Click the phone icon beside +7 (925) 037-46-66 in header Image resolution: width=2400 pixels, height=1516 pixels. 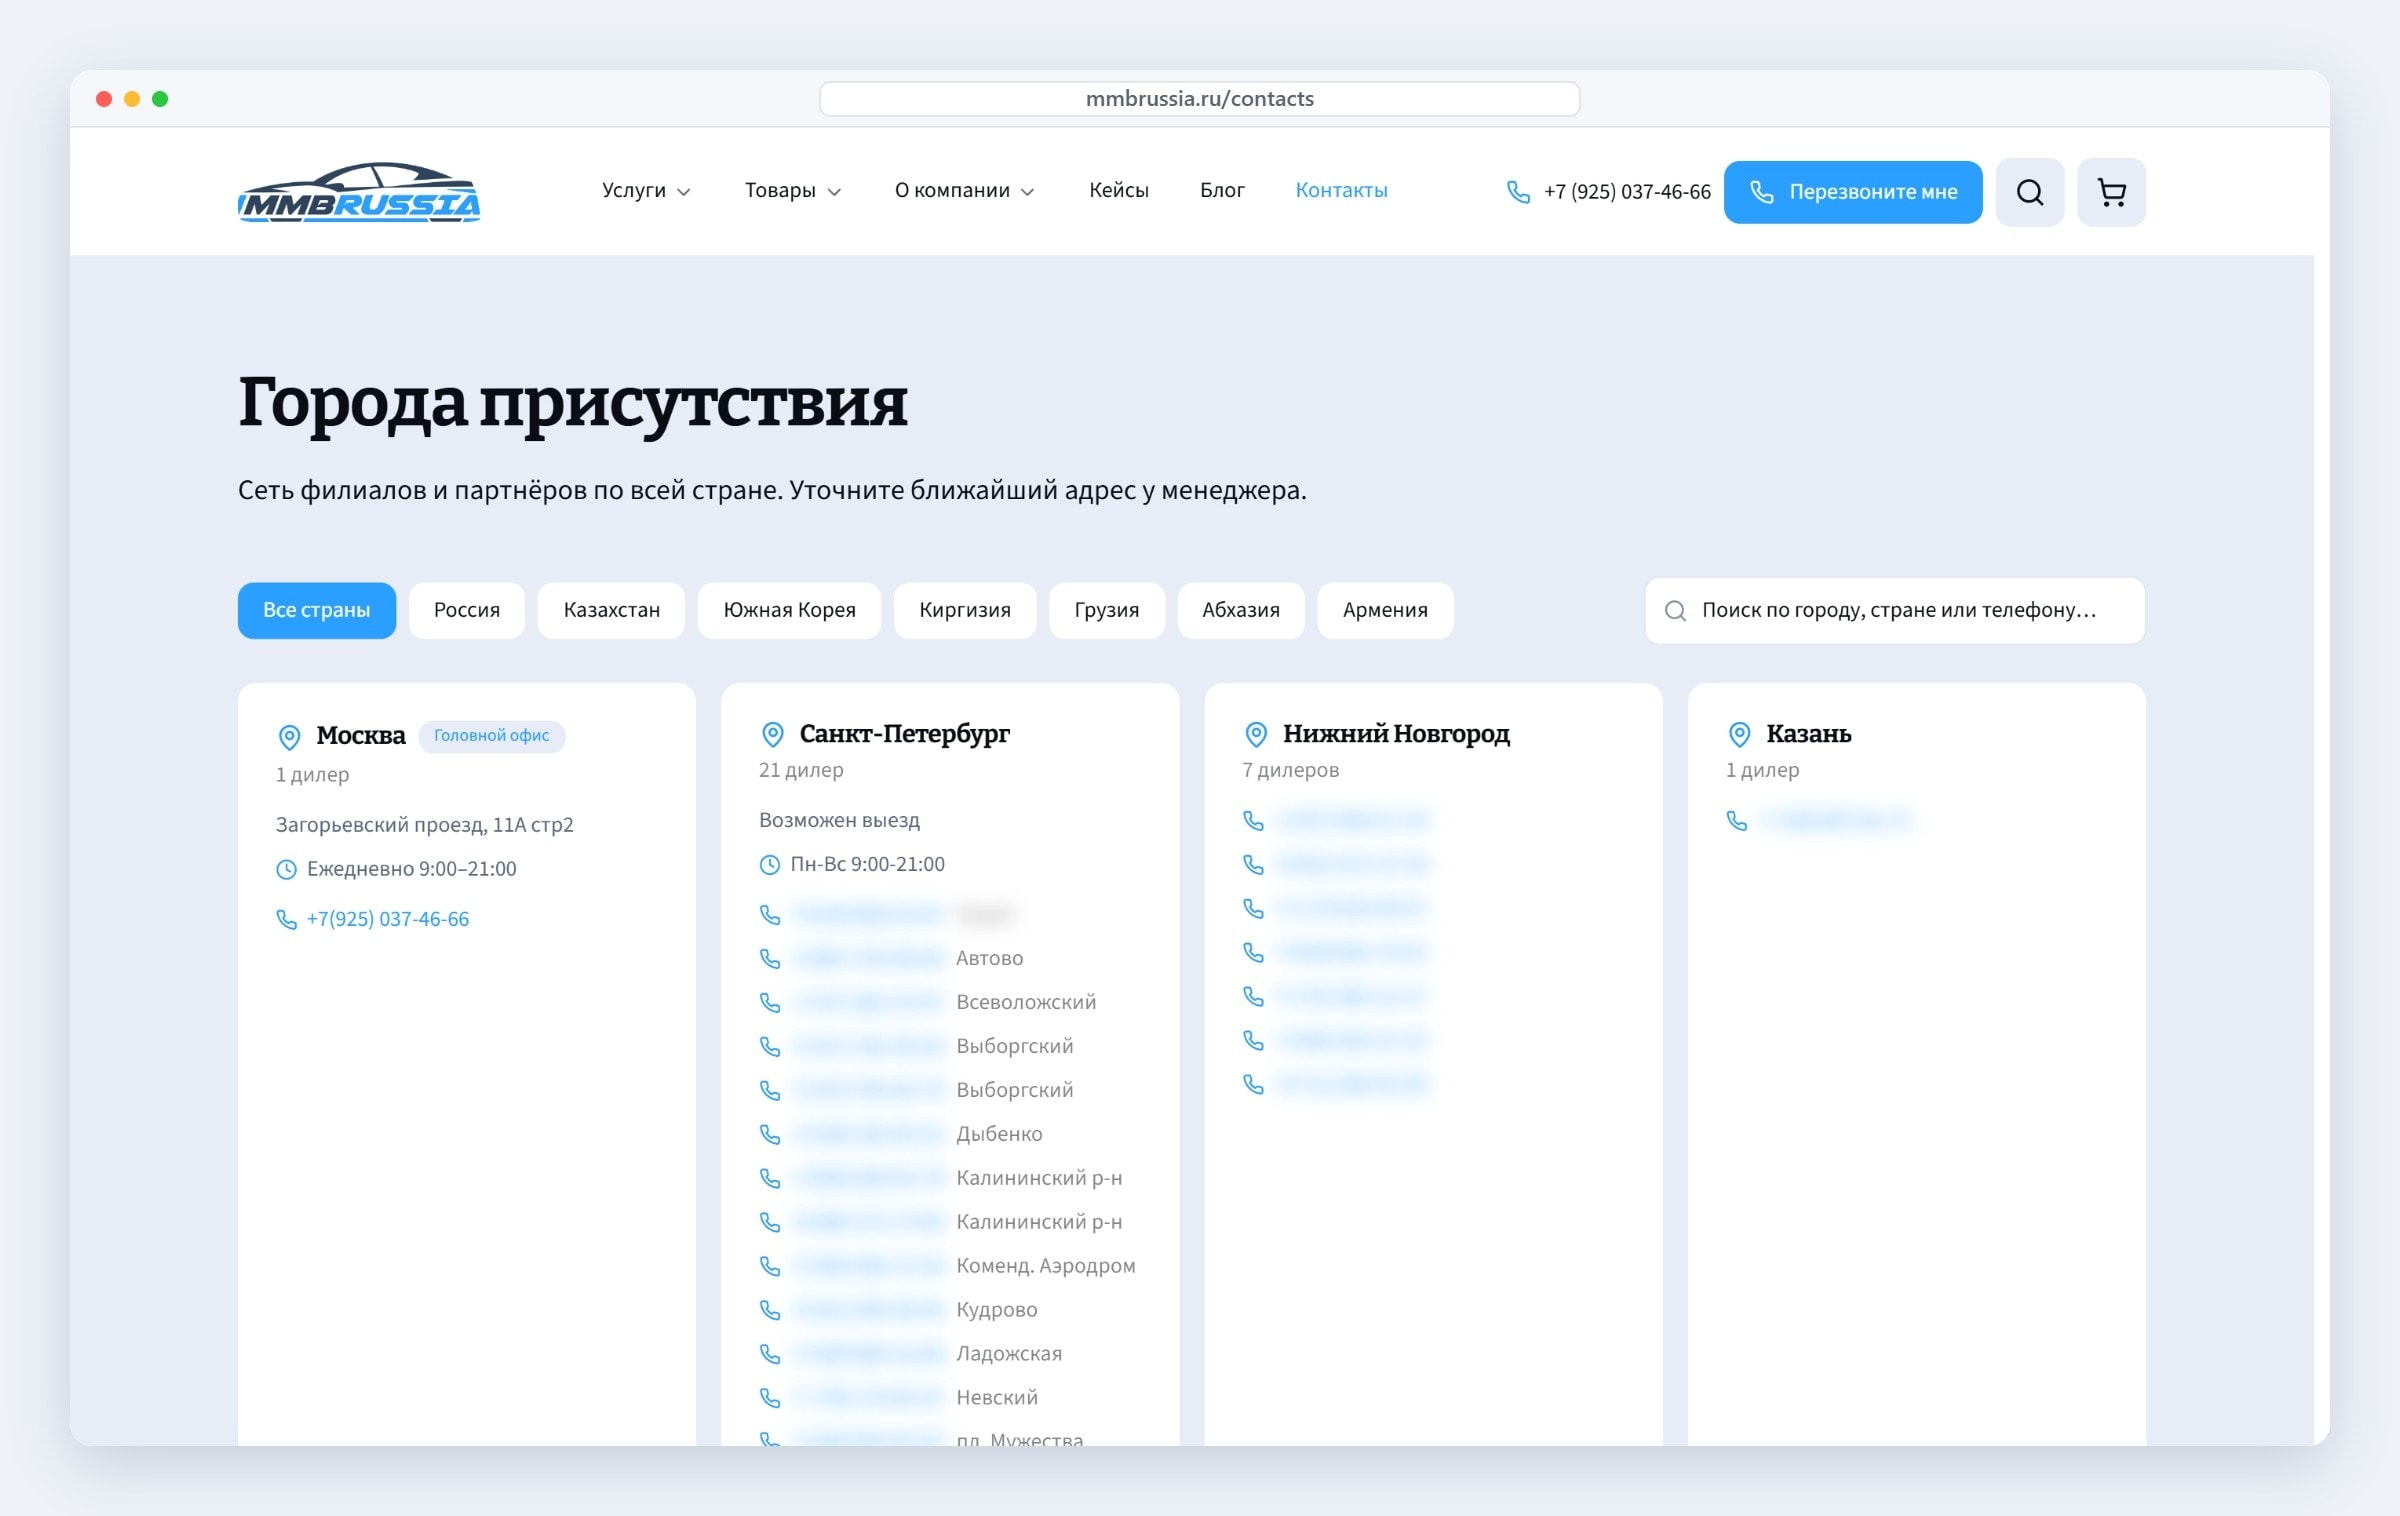(x=1518, y=192)
